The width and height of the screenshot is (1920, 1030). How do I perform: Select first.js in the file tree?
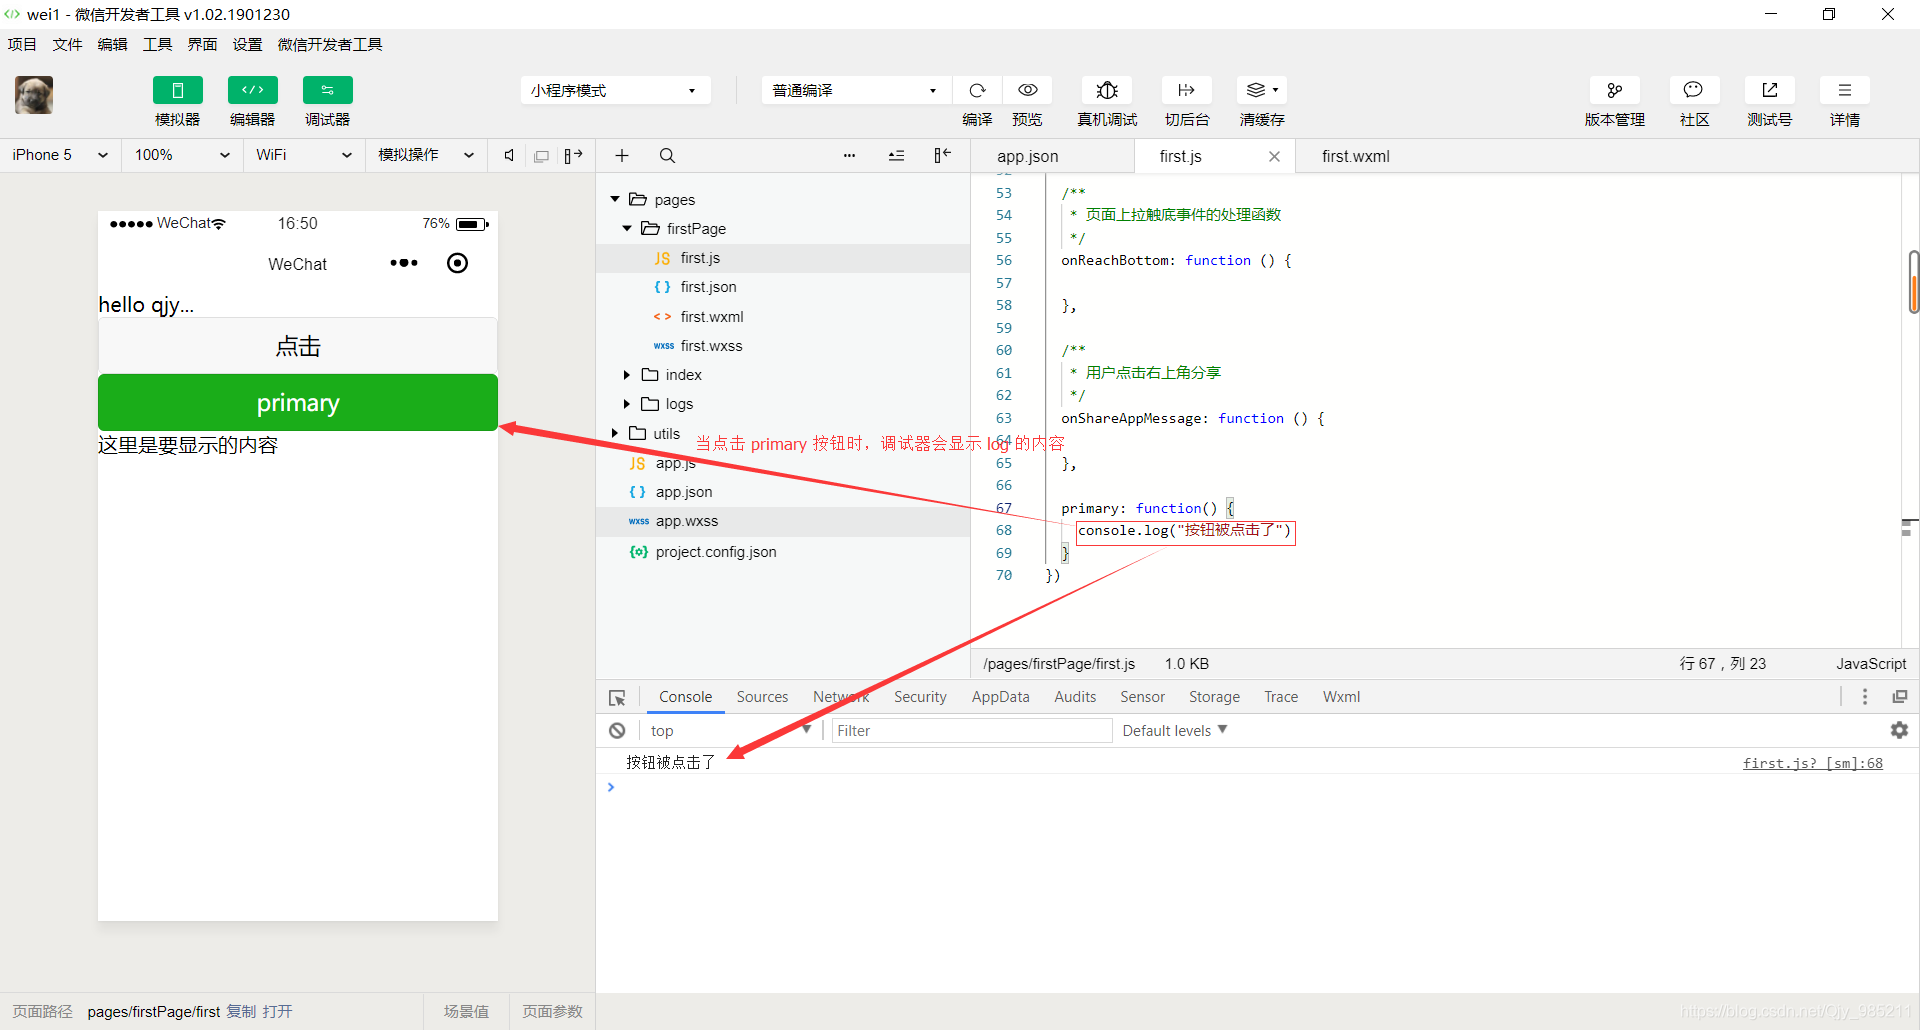pyautogui.click(x=783, y=258)
